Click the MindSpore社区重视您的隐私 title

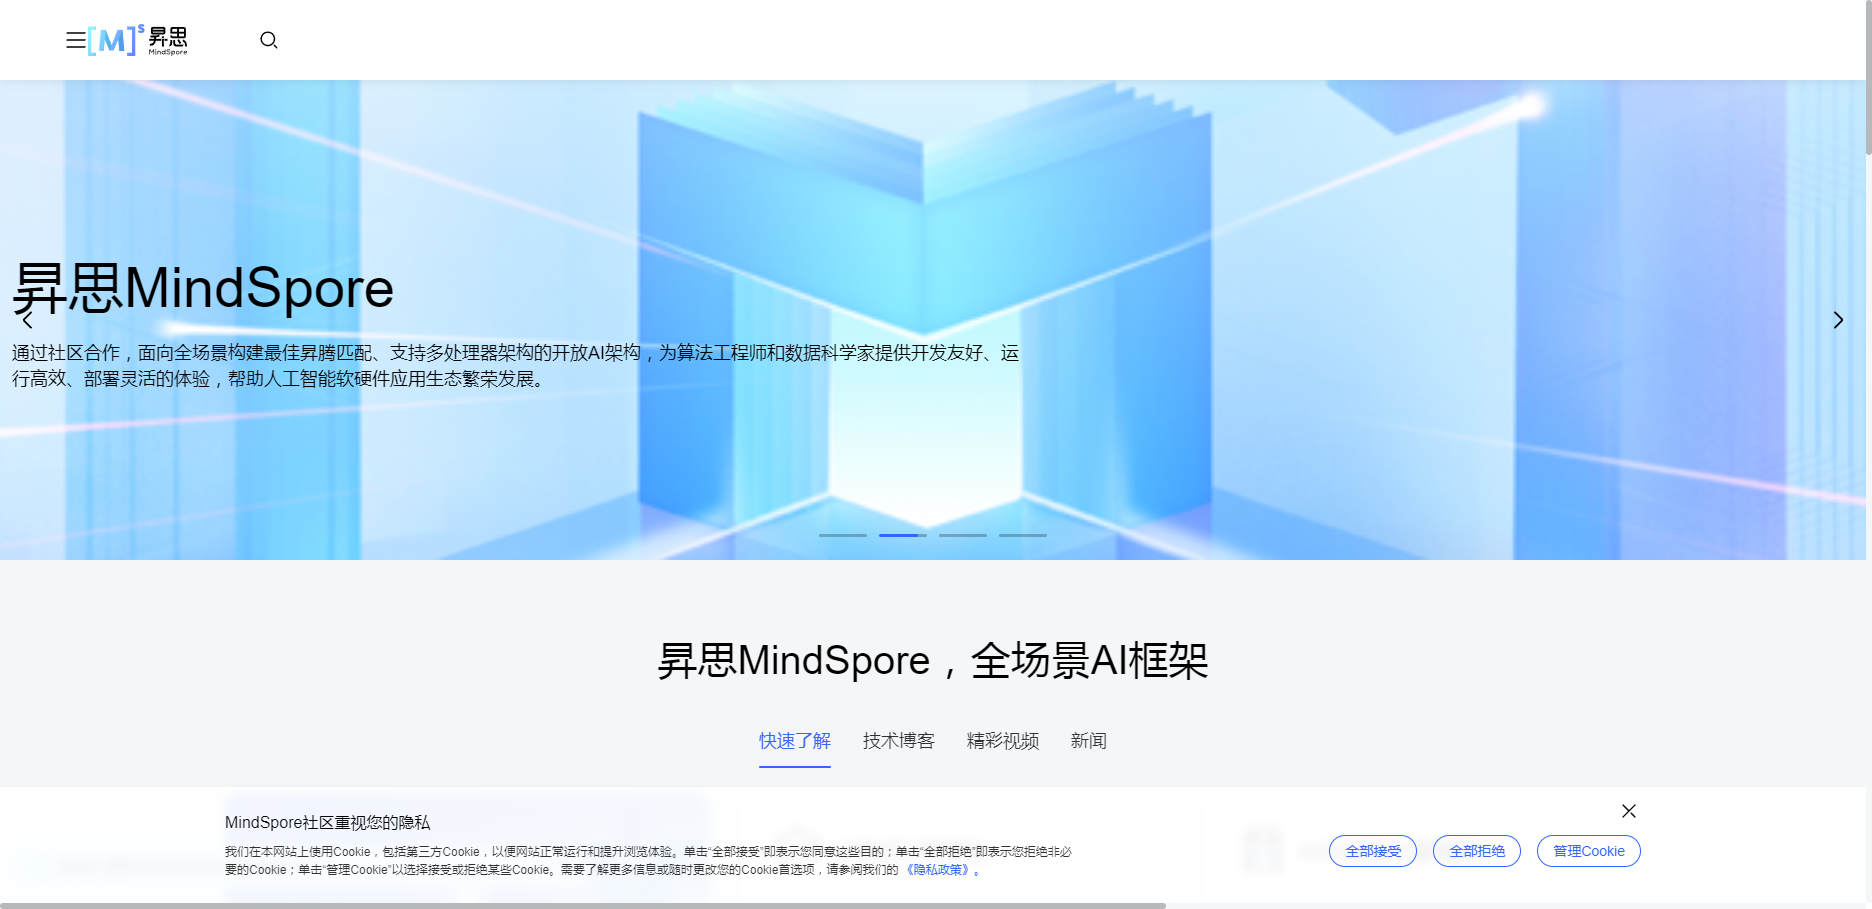(327, 822)
